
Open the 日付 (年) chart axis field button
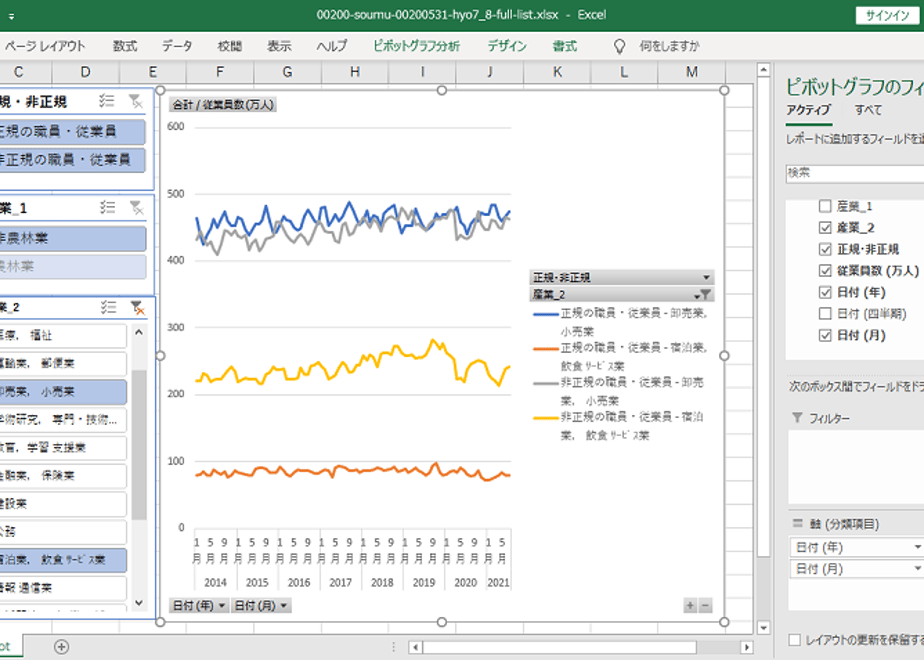point(199,605)
